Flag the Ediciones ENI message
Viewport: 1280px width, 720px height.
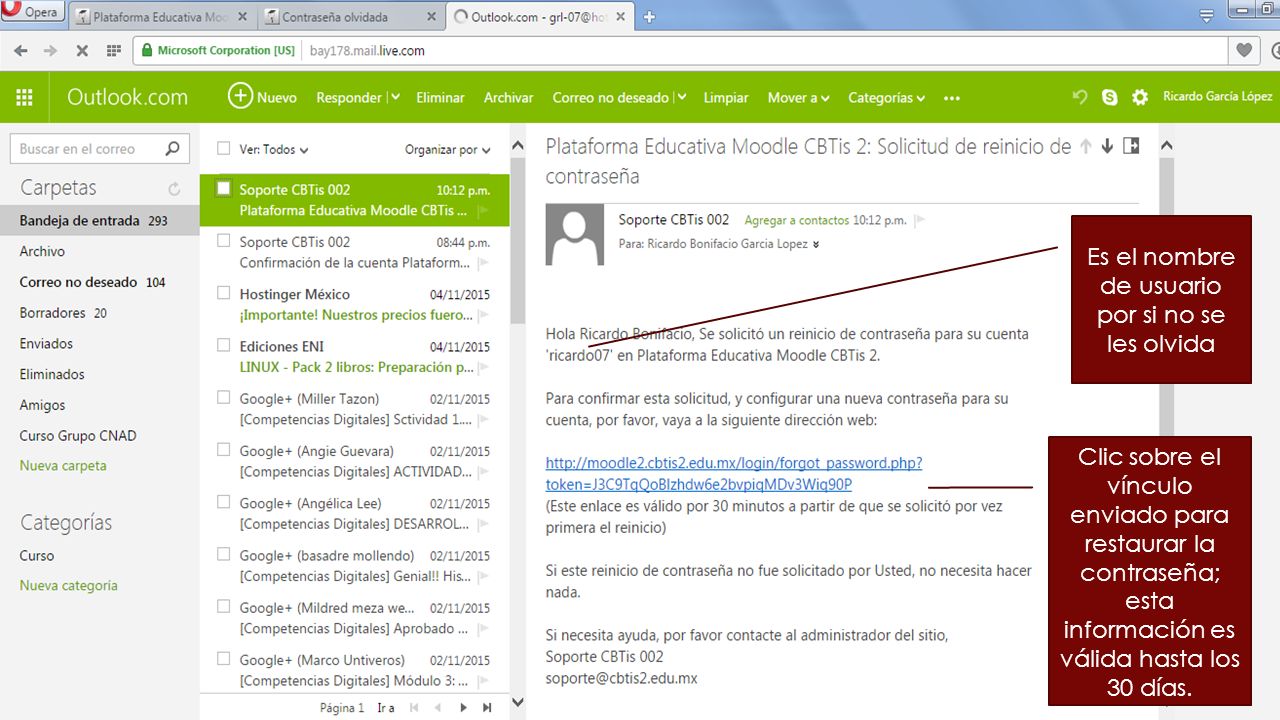click(x=484, y=368)
